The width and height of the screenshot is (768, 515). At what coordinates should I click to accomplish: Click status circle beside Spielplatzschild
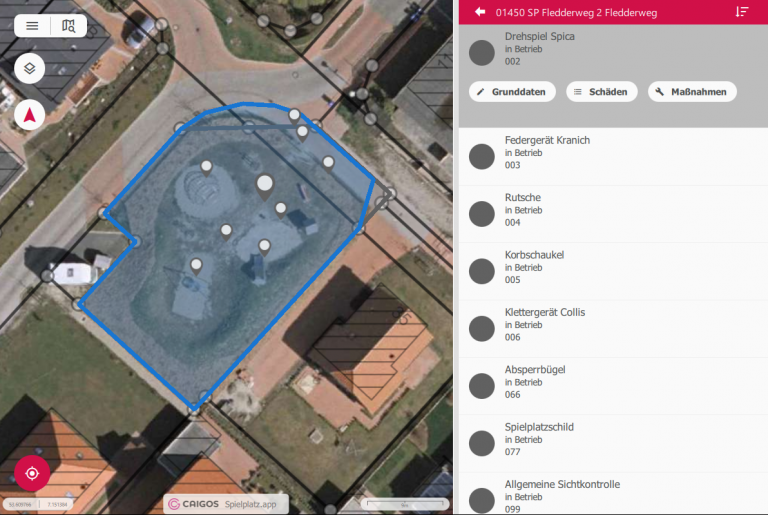481,443
